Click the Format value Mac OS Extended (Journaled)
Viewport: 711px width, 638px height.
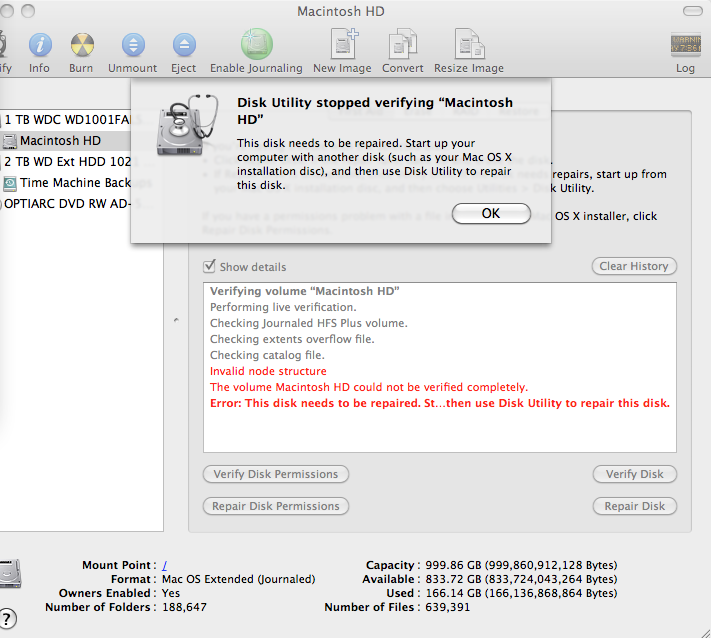point(239,580)
